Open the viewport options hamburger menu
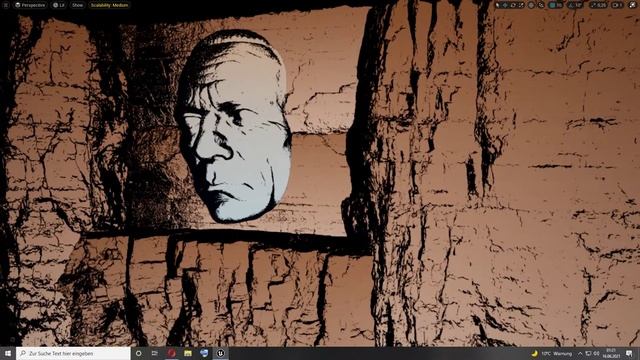The height and width of the screenshot is (360, 640). click(x=6, y=5)
